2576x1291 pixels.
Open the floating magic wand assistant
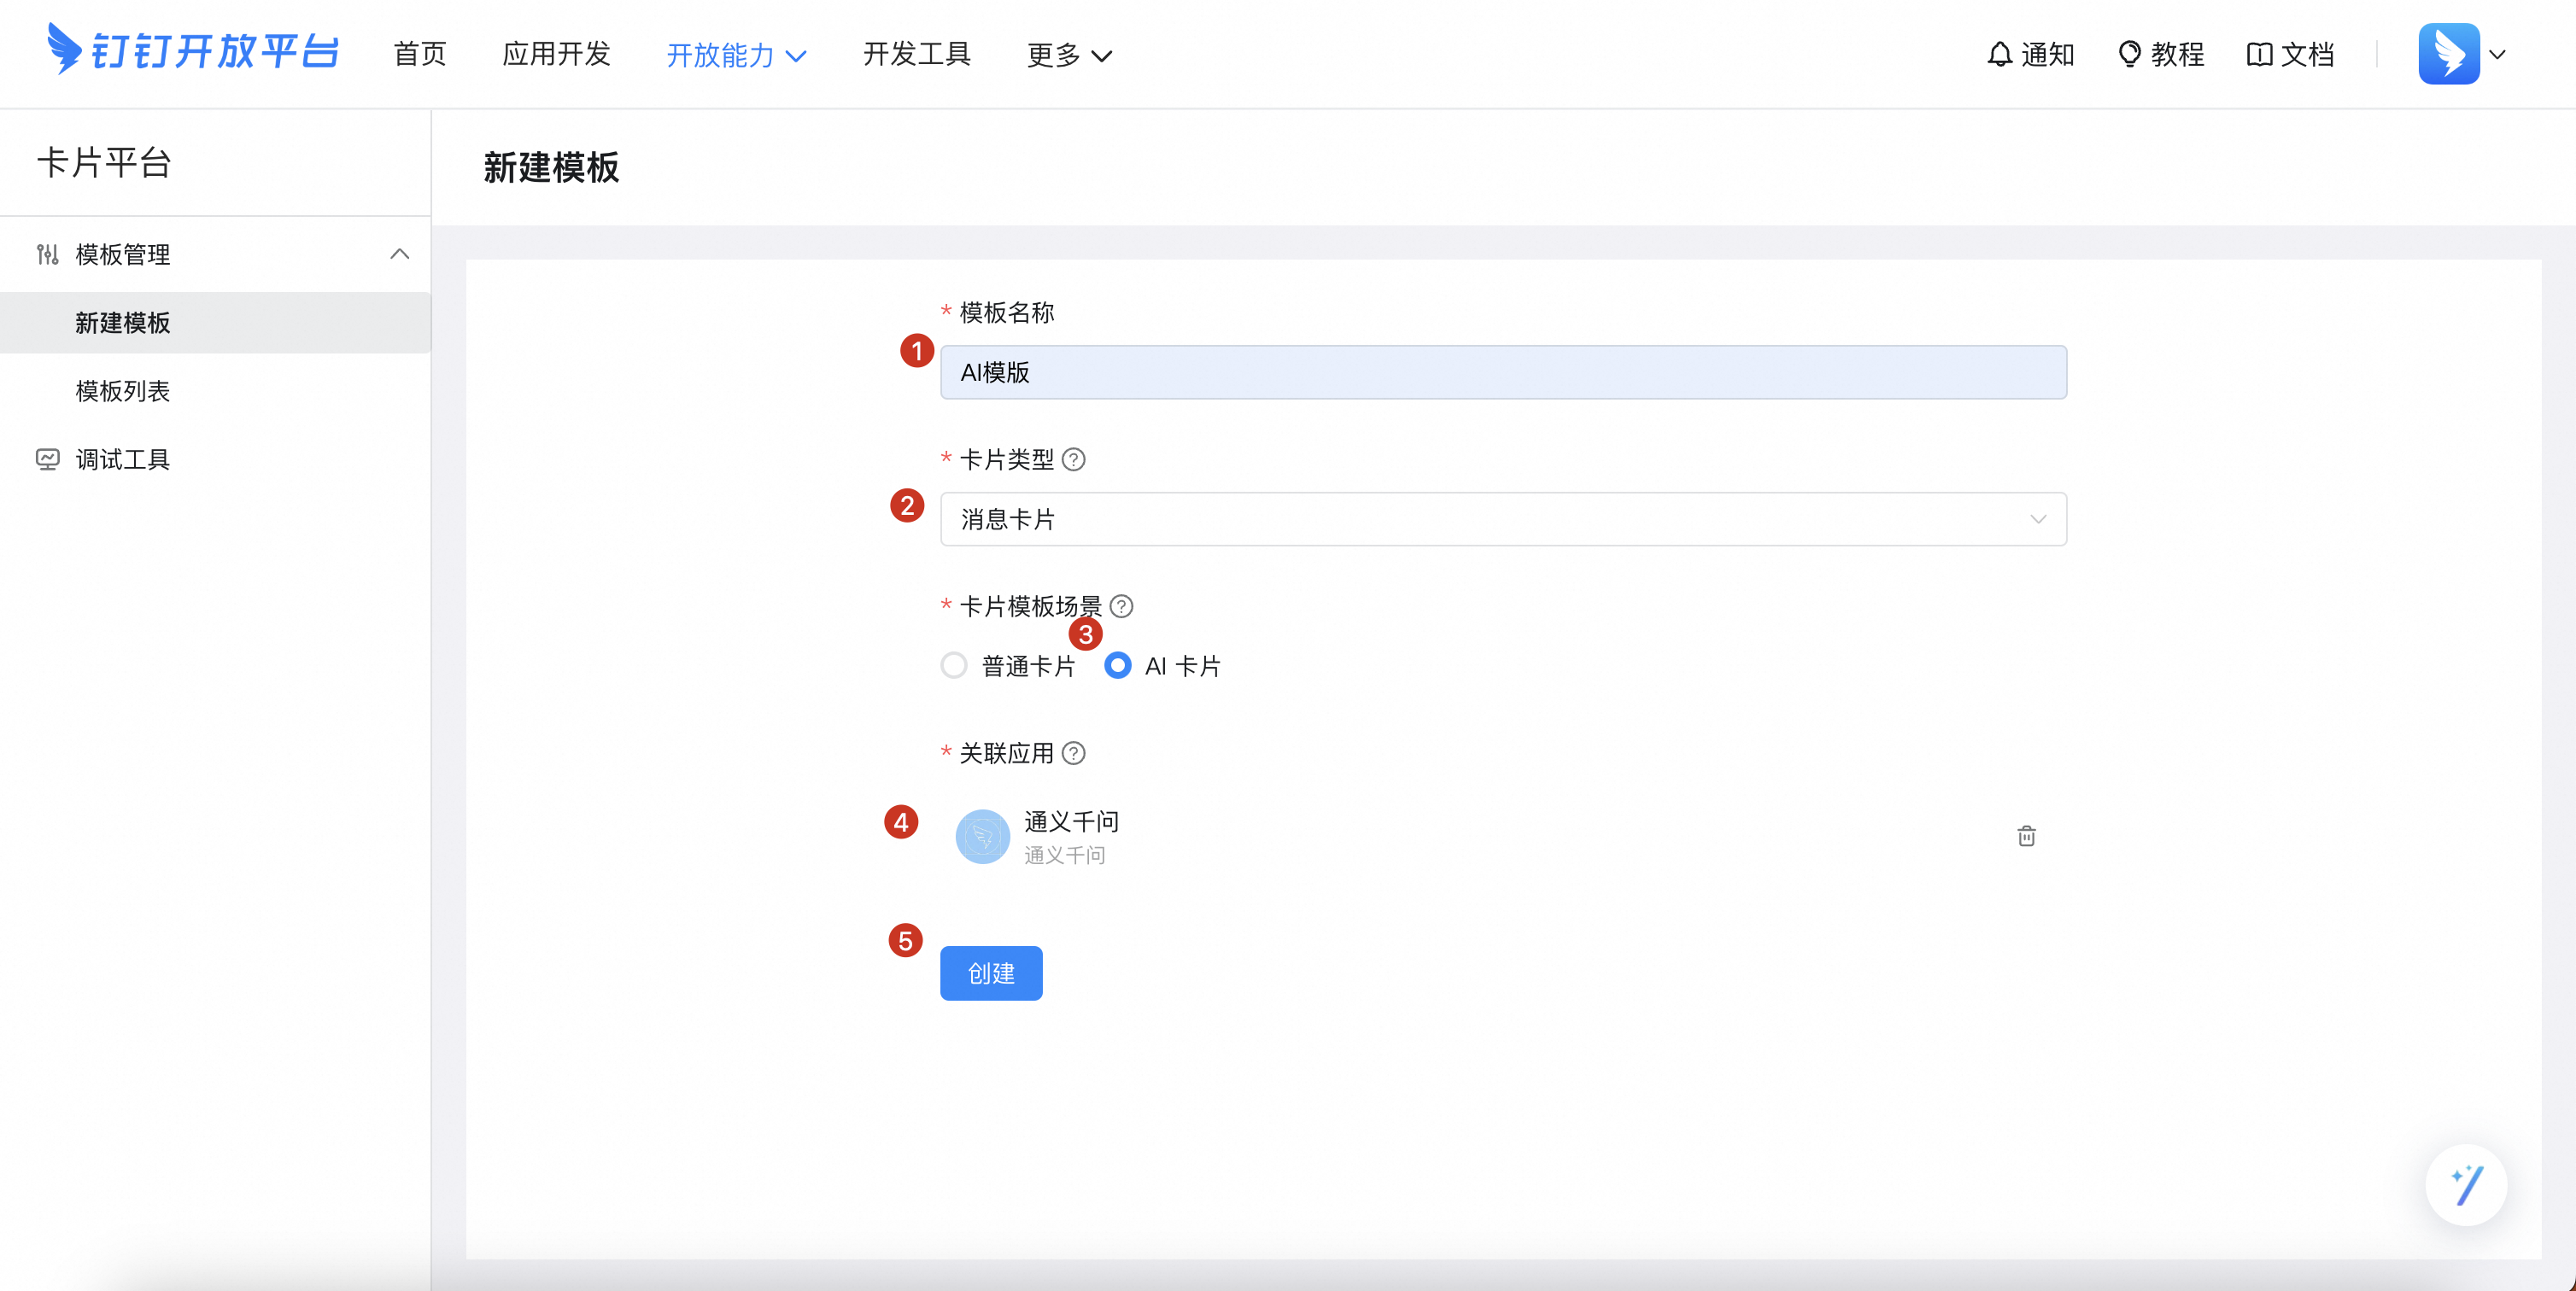[2465, 1185]
